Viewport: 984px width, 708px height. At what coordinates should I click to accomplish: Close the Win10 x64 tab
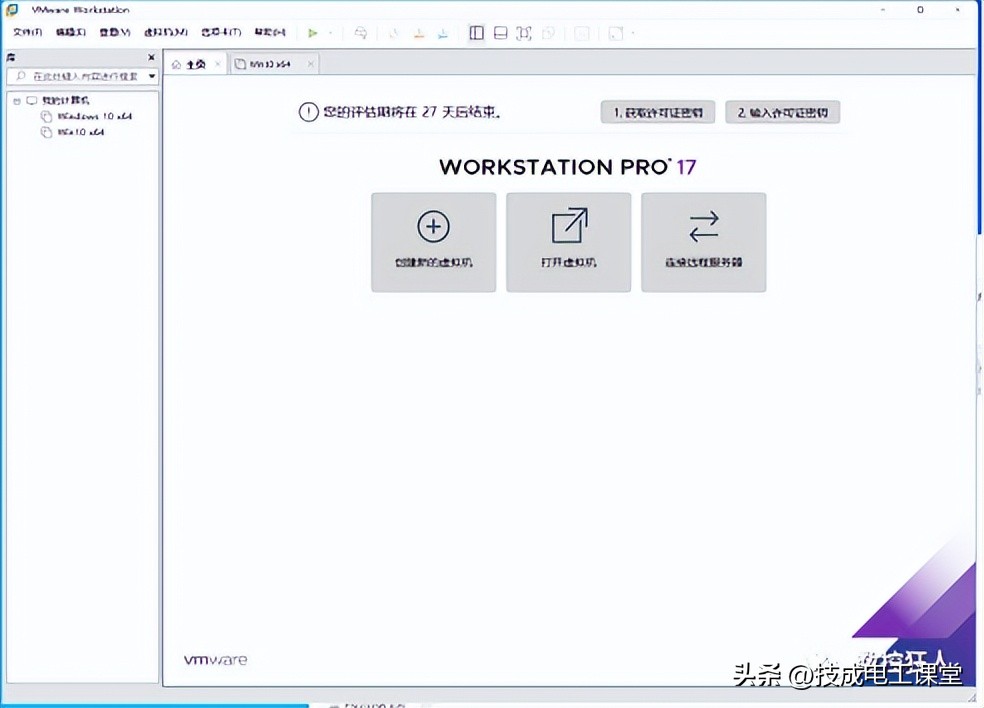[x=310, y=64]
